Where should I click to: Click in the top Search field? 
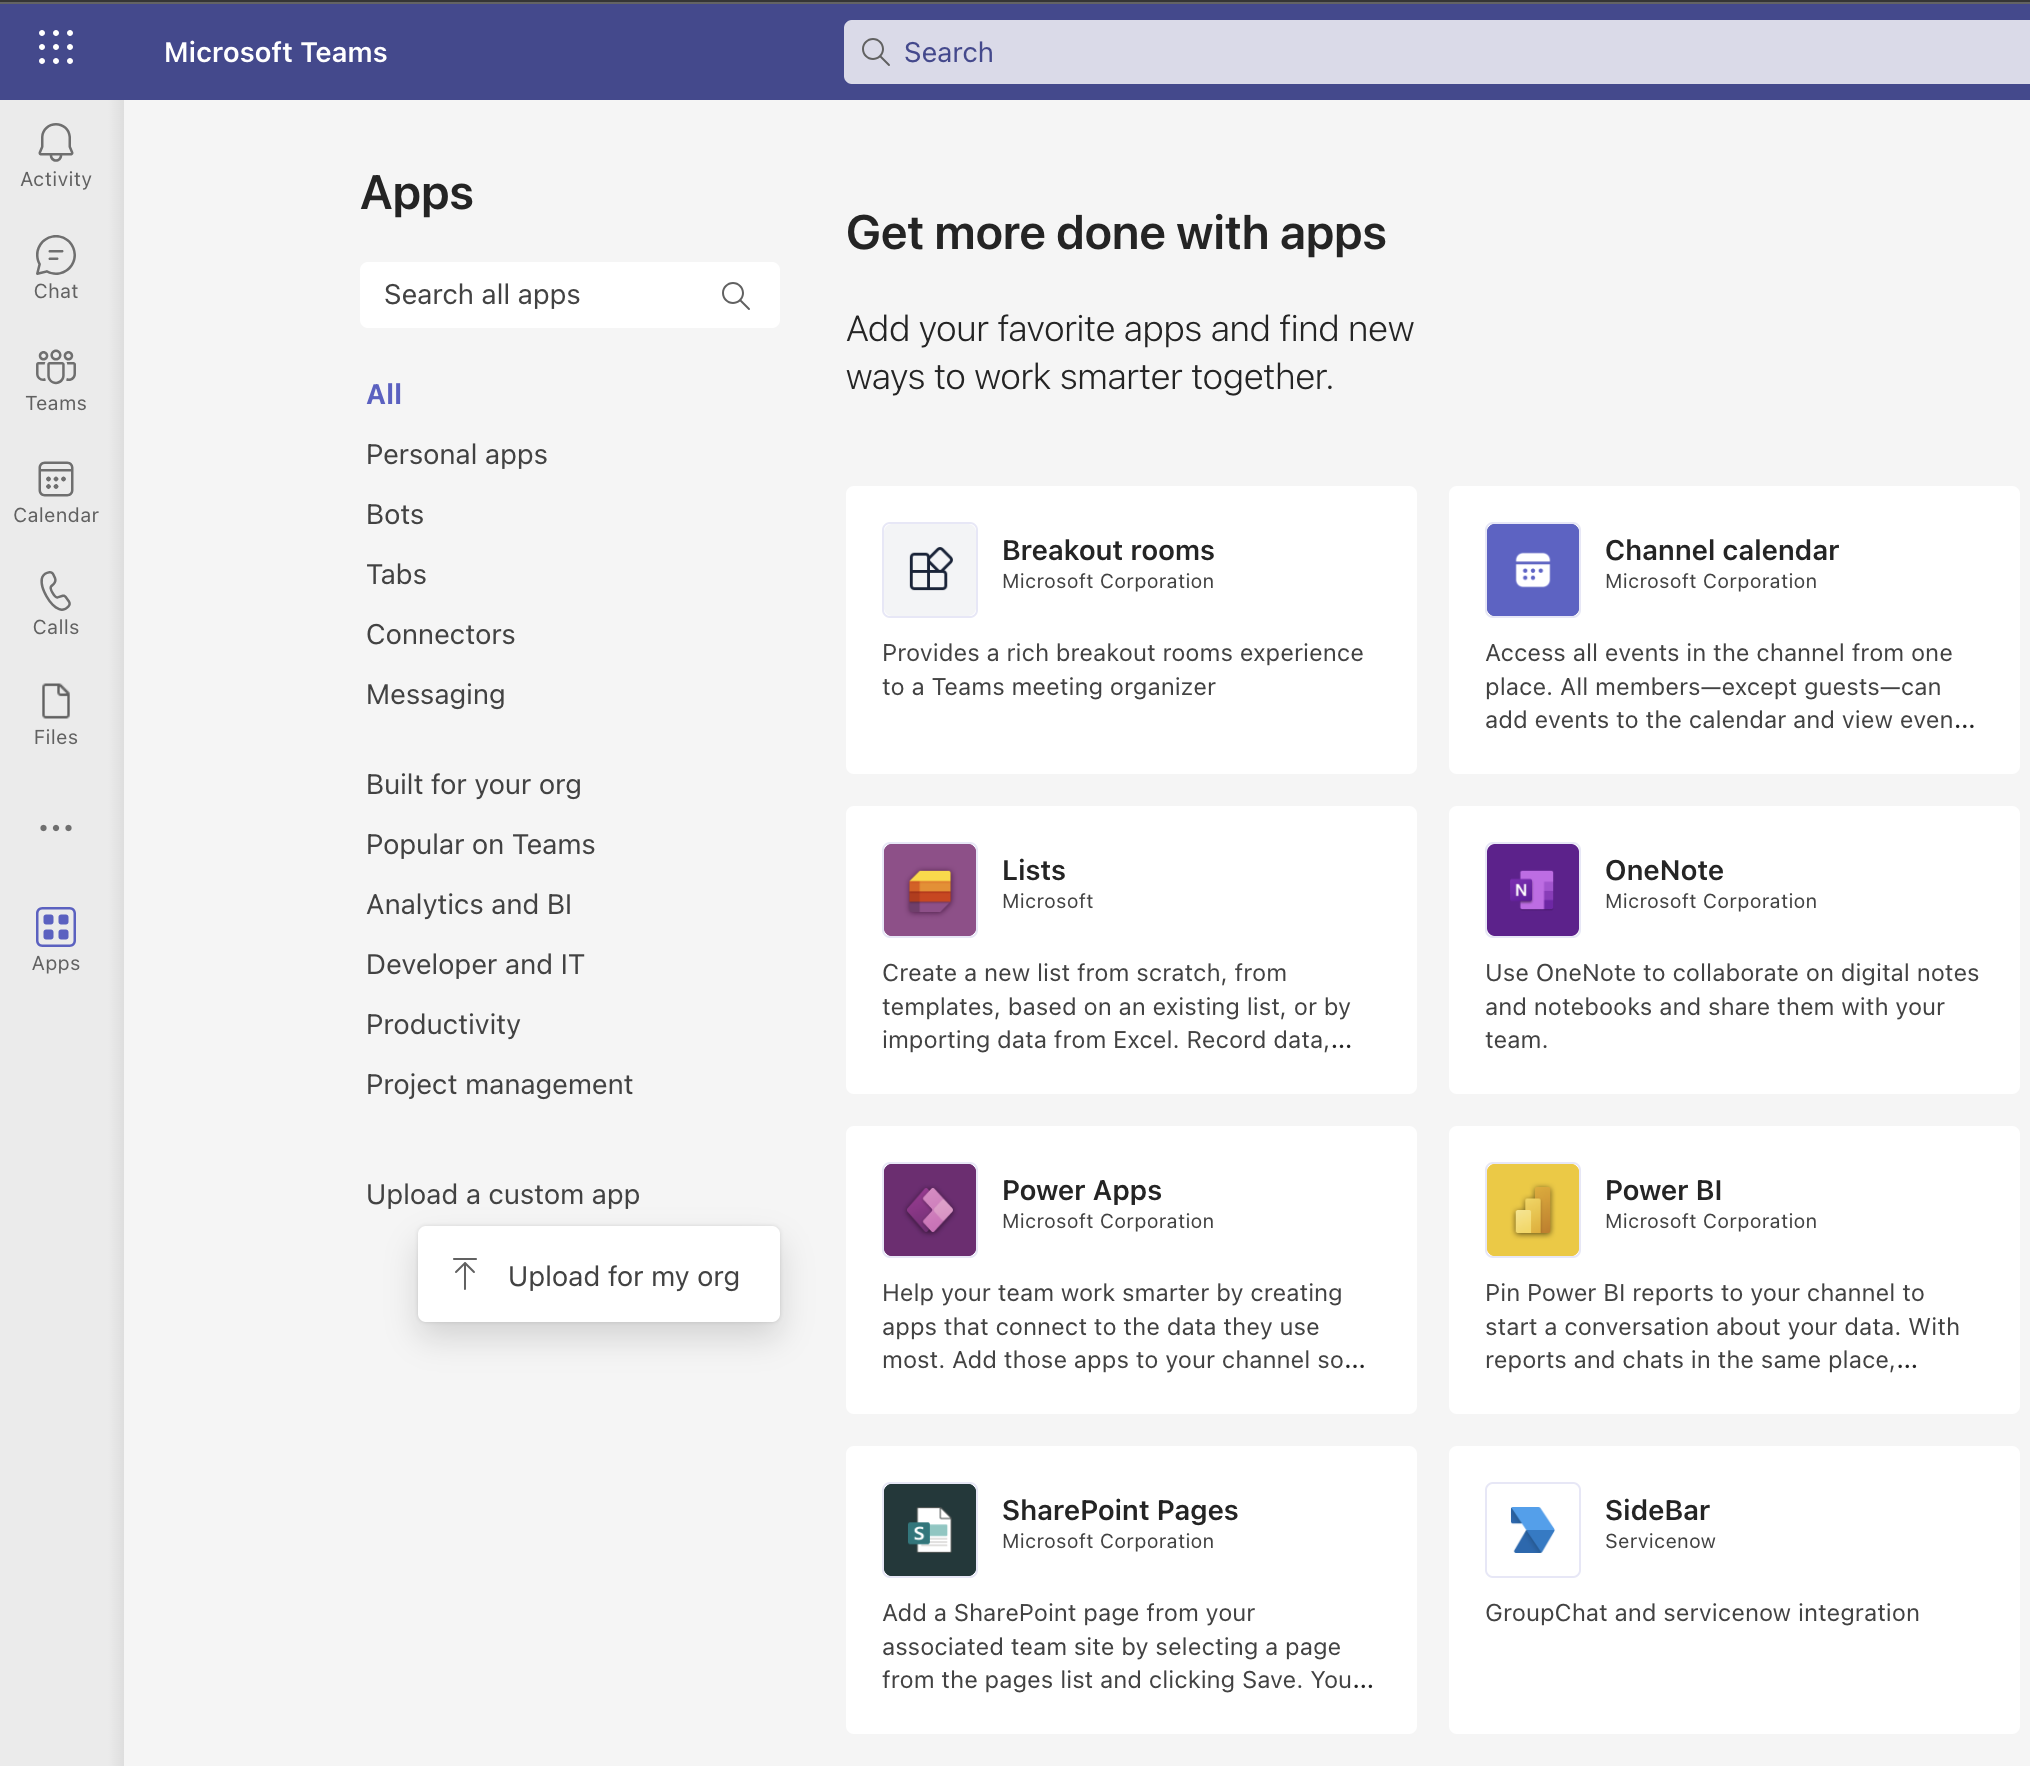point(1437,52)
